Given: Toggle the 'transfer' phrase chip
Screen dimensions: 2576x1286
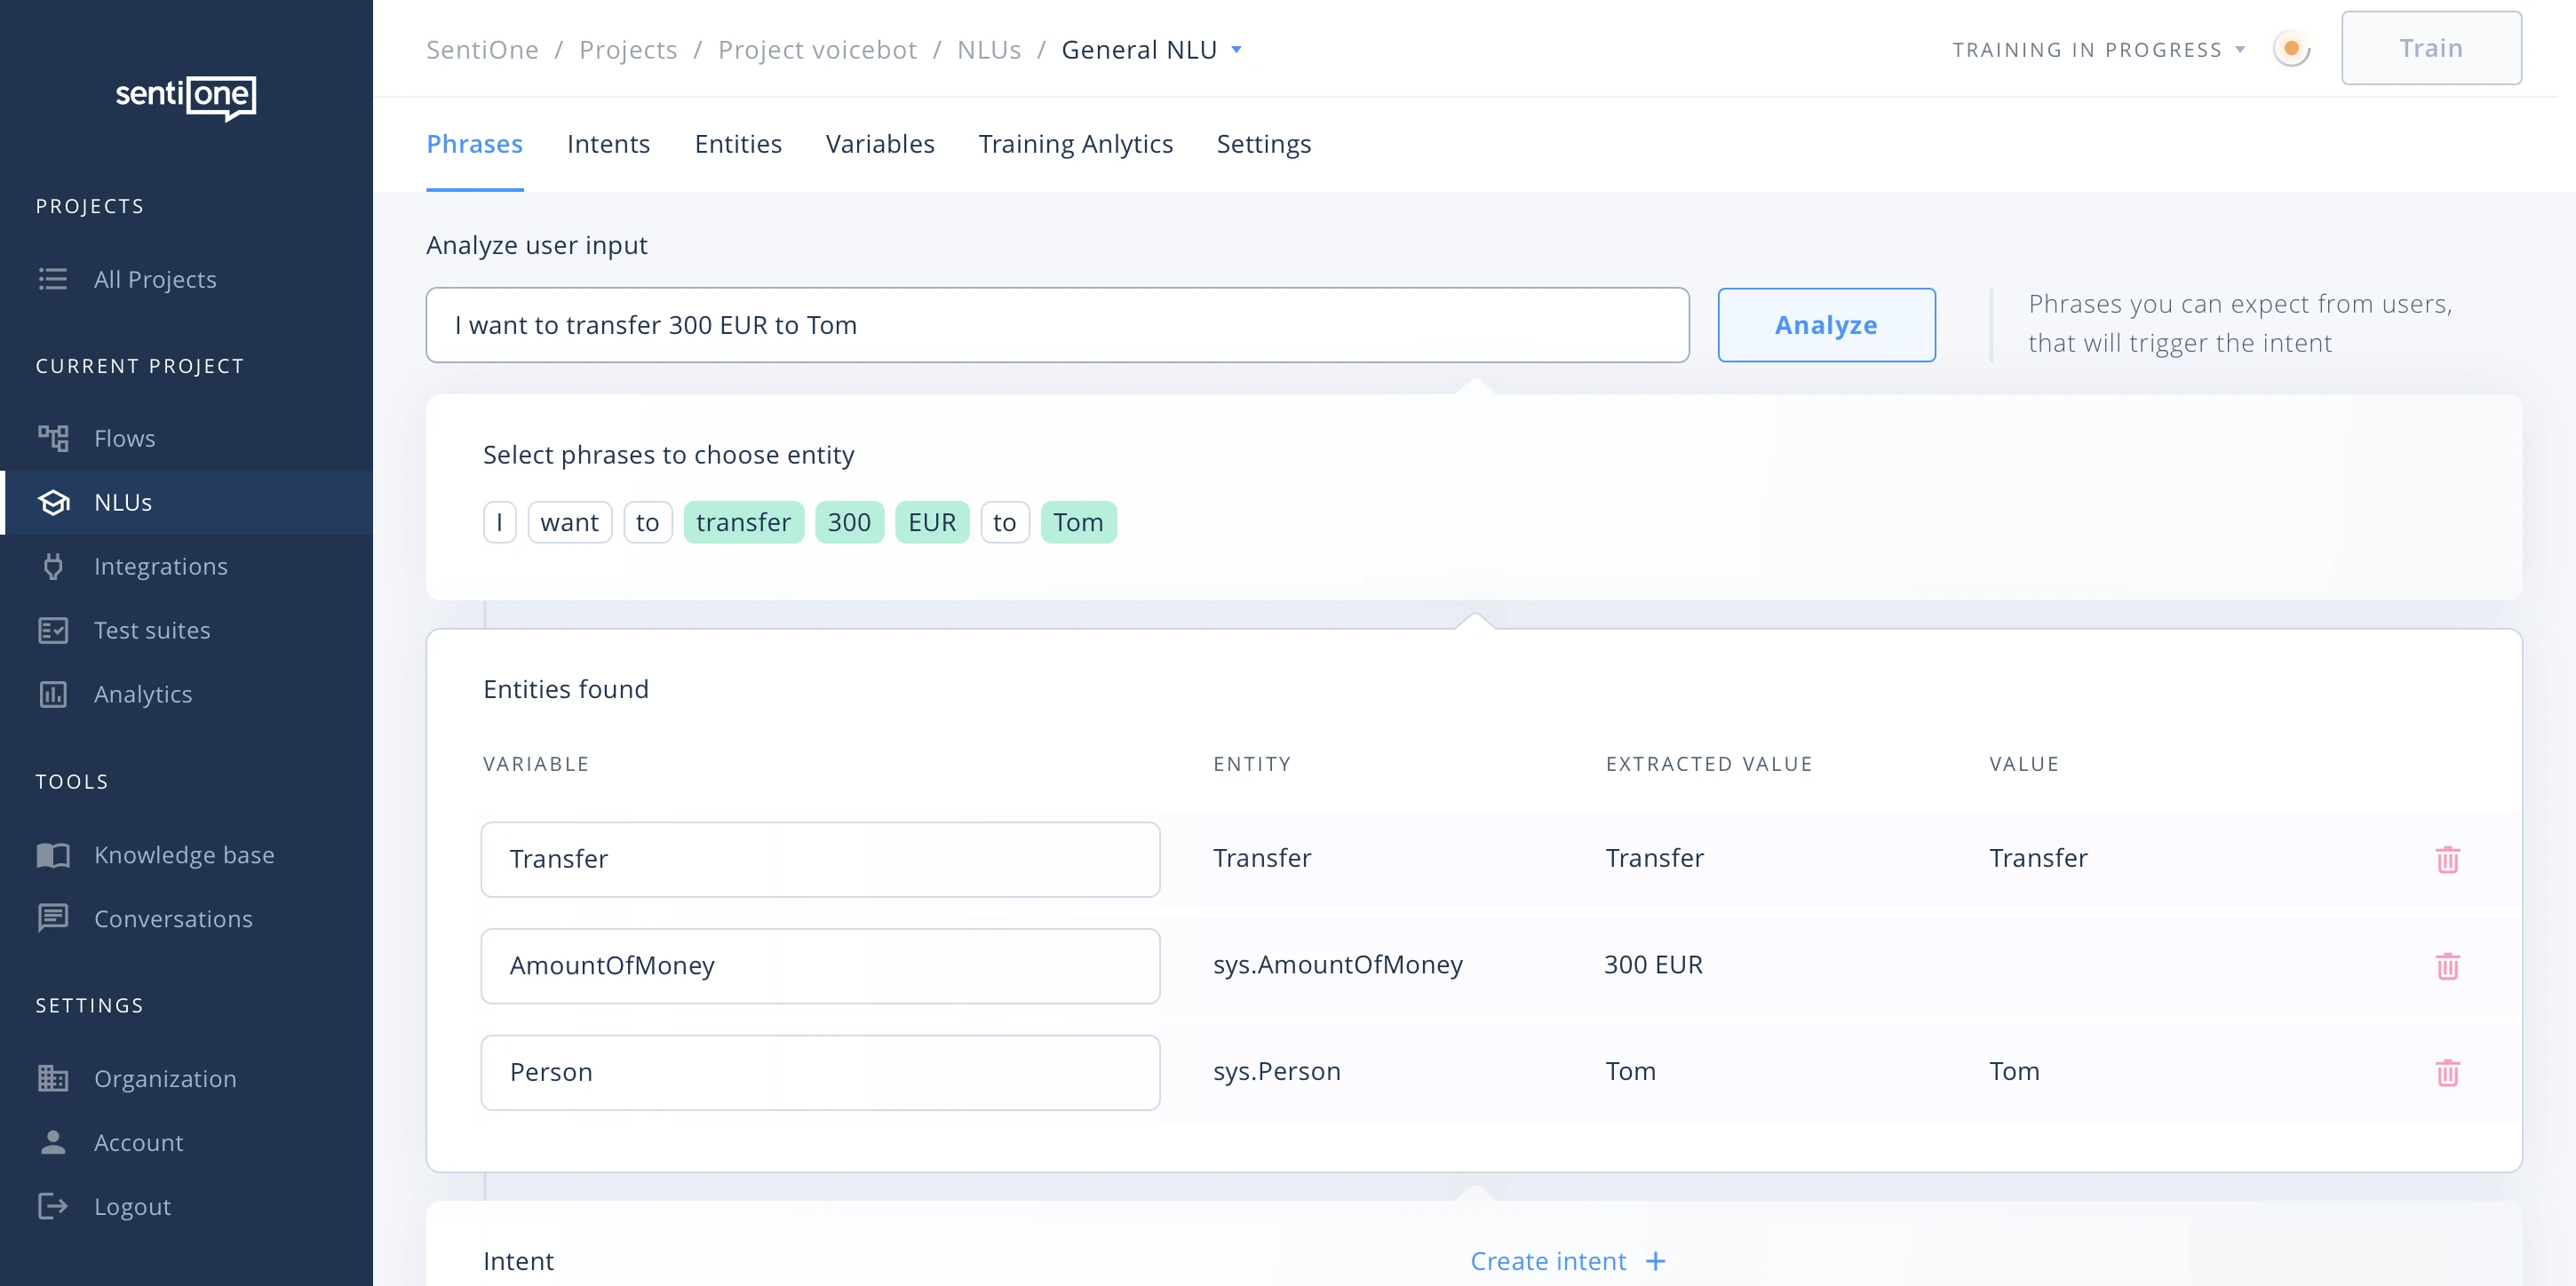Looking at the screenshot, I should pos(743,522).
